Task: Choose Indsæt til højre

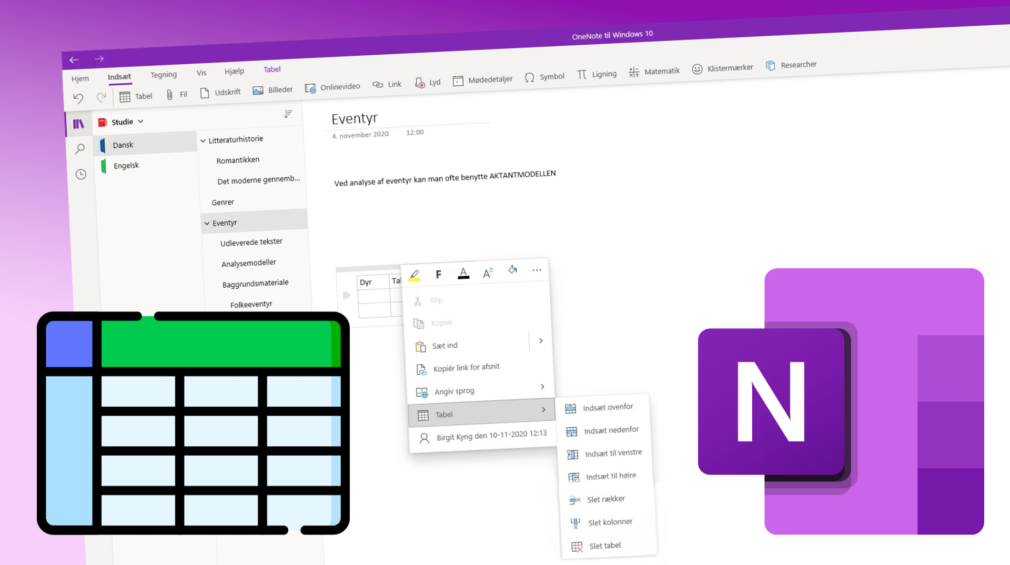Action: click(x=611, y=477)
